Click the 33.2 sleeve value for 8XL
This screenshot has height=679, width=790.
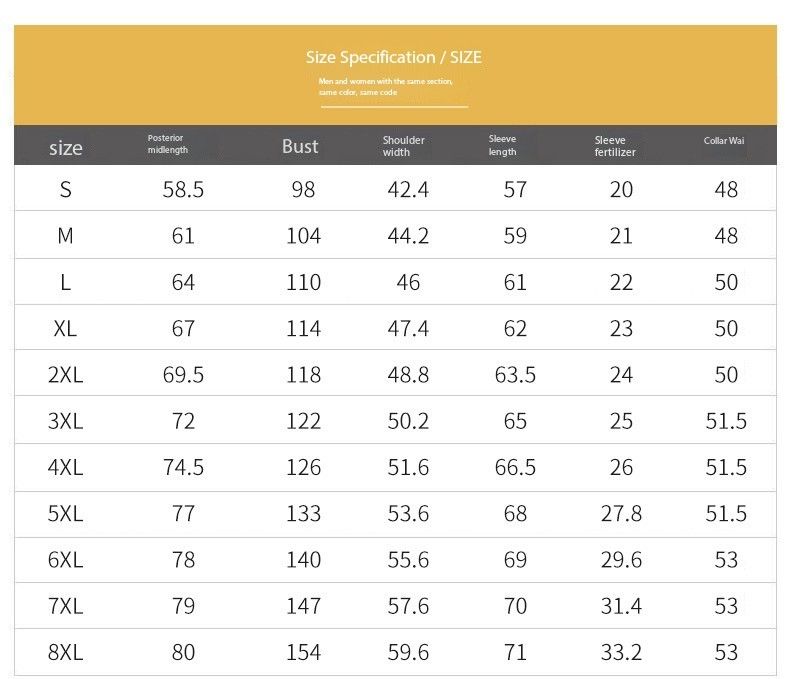point(621,652)
